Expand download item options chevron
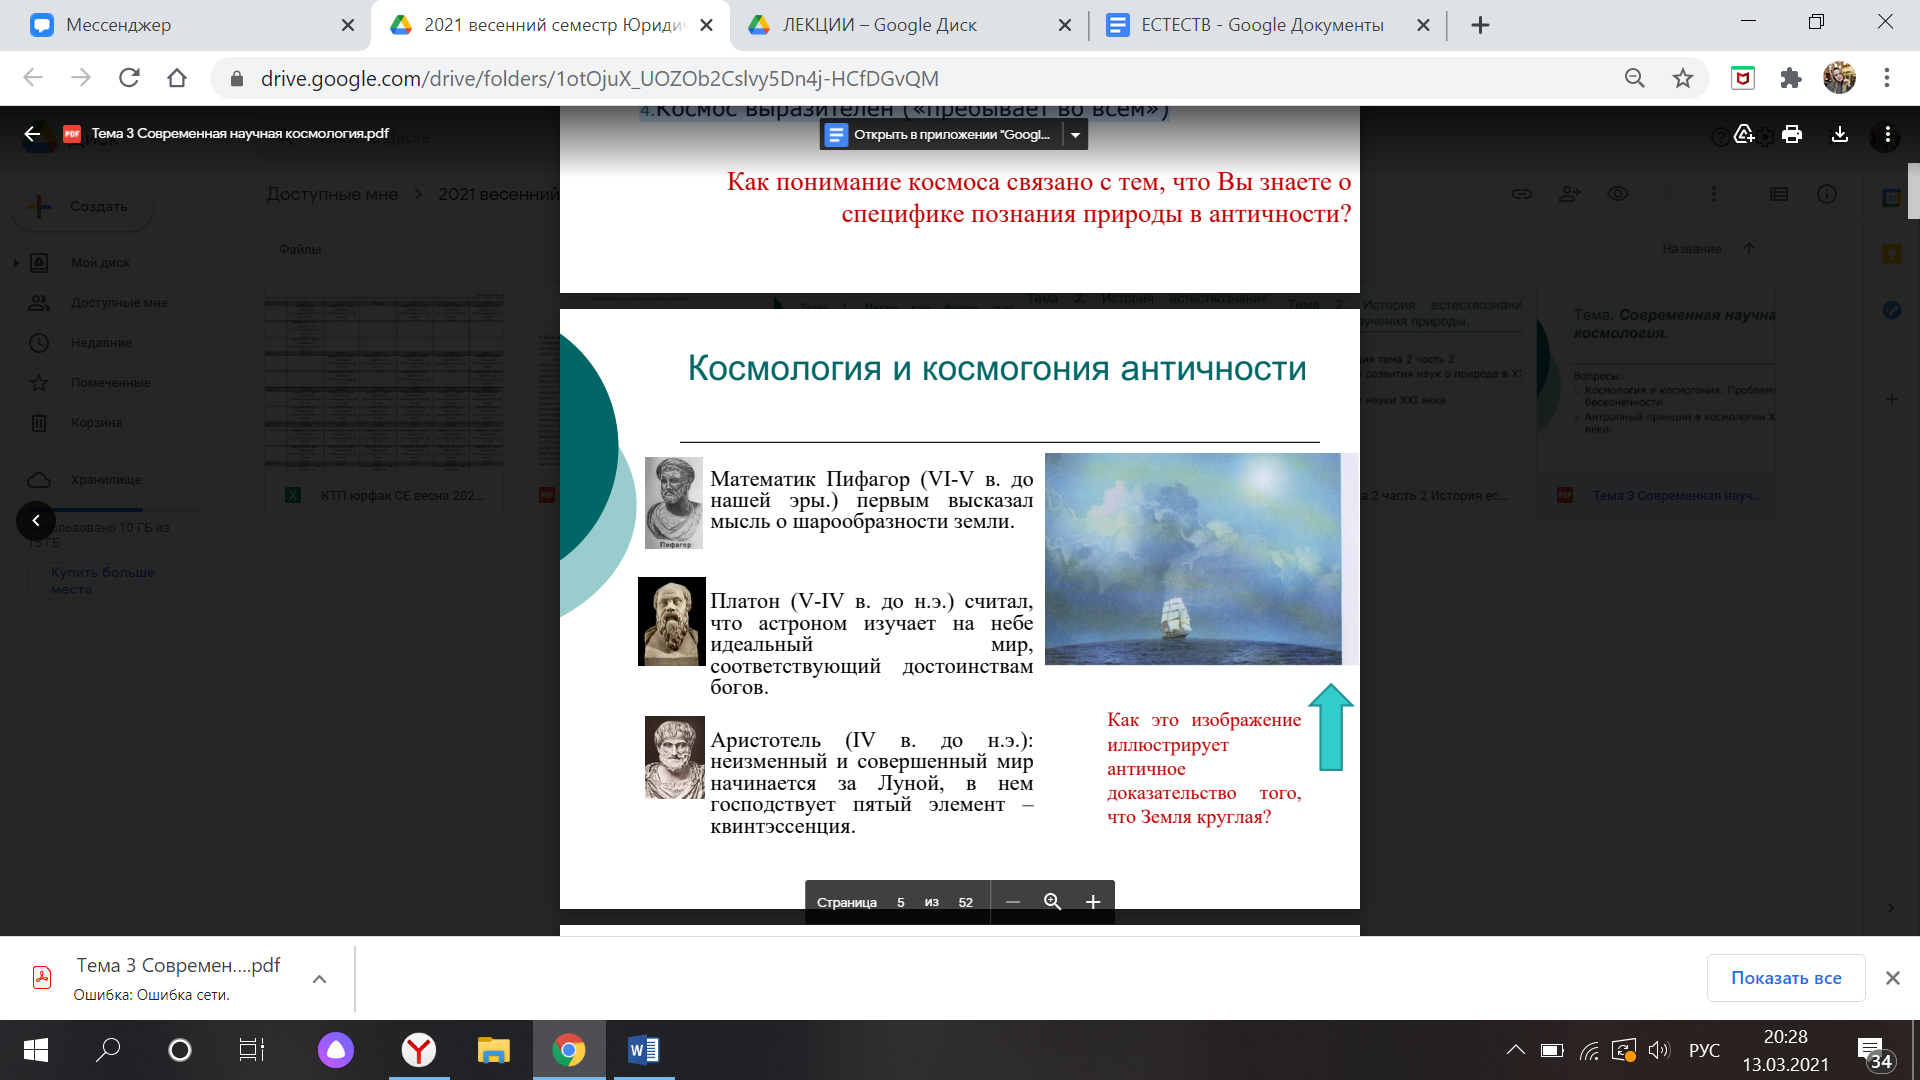This screenshot has height=1080, width=1920. coord(320,979)
